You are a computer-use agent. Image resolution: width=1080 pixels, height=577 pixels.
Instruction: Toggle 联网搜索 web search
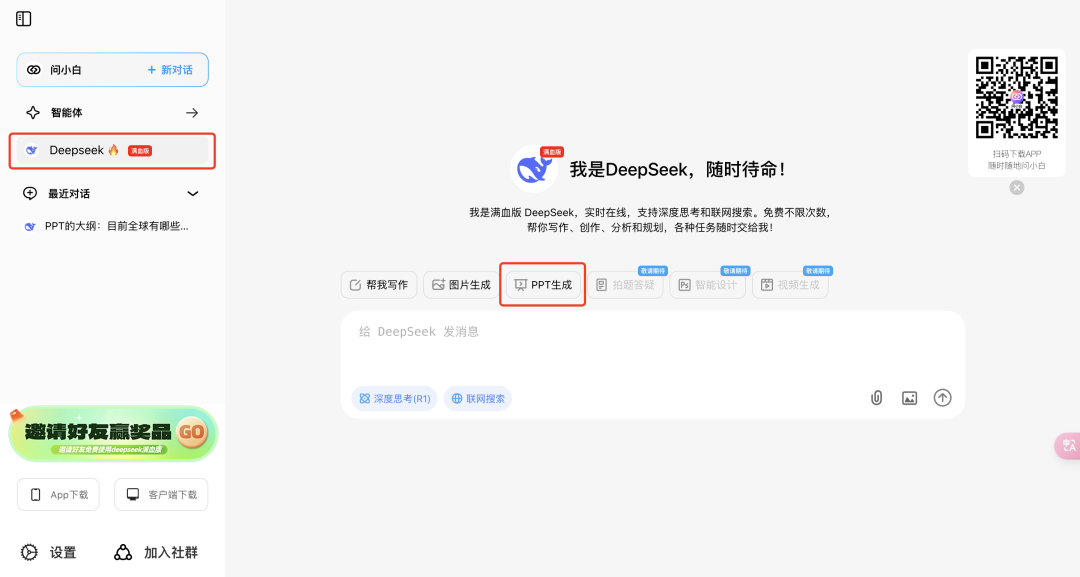(x=478, y=399)
